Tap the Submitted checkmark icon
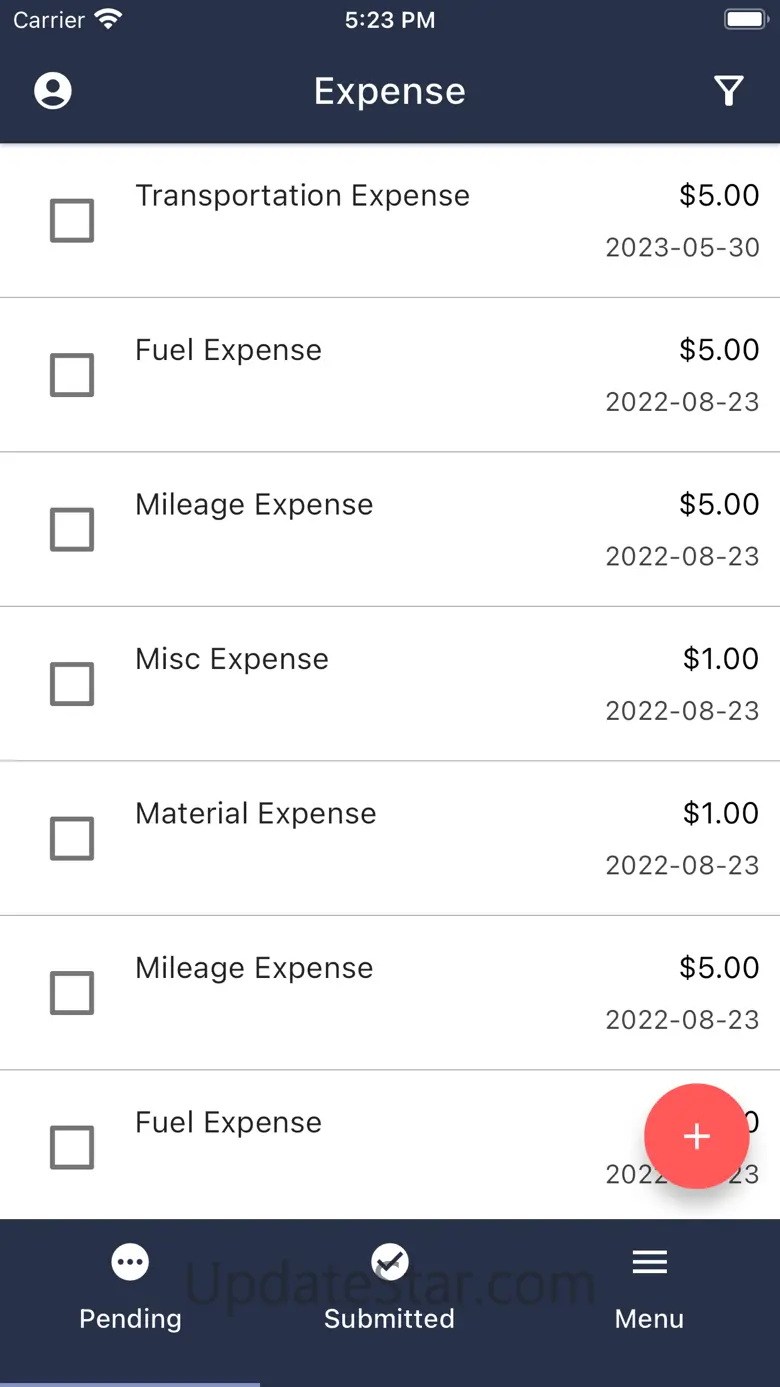 click(389, 1262)
